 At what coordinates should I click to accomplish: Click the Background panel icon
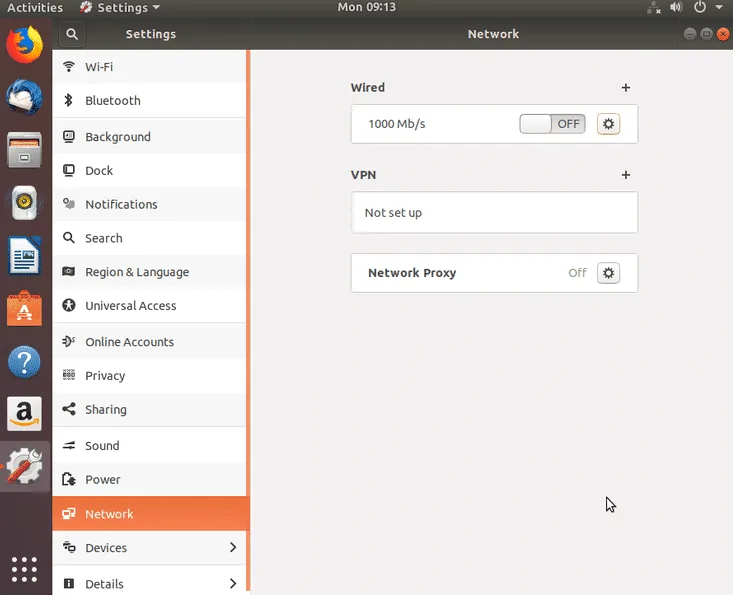click(69, 136)
